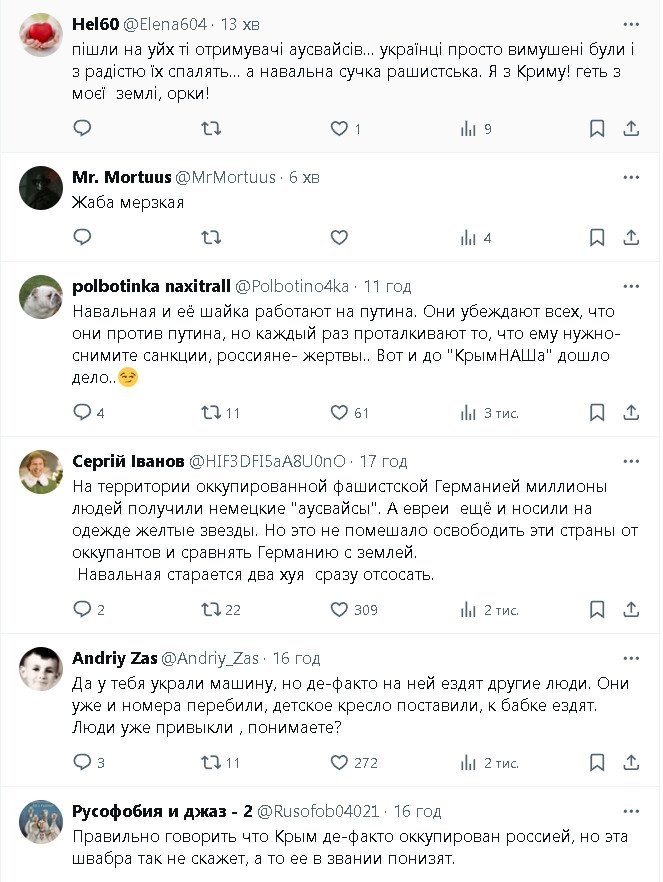Bookmark the Mr. Mortuus tweet

pyautogui.click(x=597, y=238)
